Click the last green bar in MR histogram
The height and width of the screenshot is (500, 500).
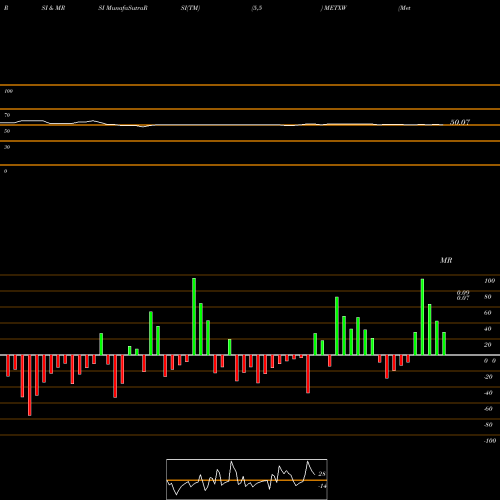tap(444, 343)
